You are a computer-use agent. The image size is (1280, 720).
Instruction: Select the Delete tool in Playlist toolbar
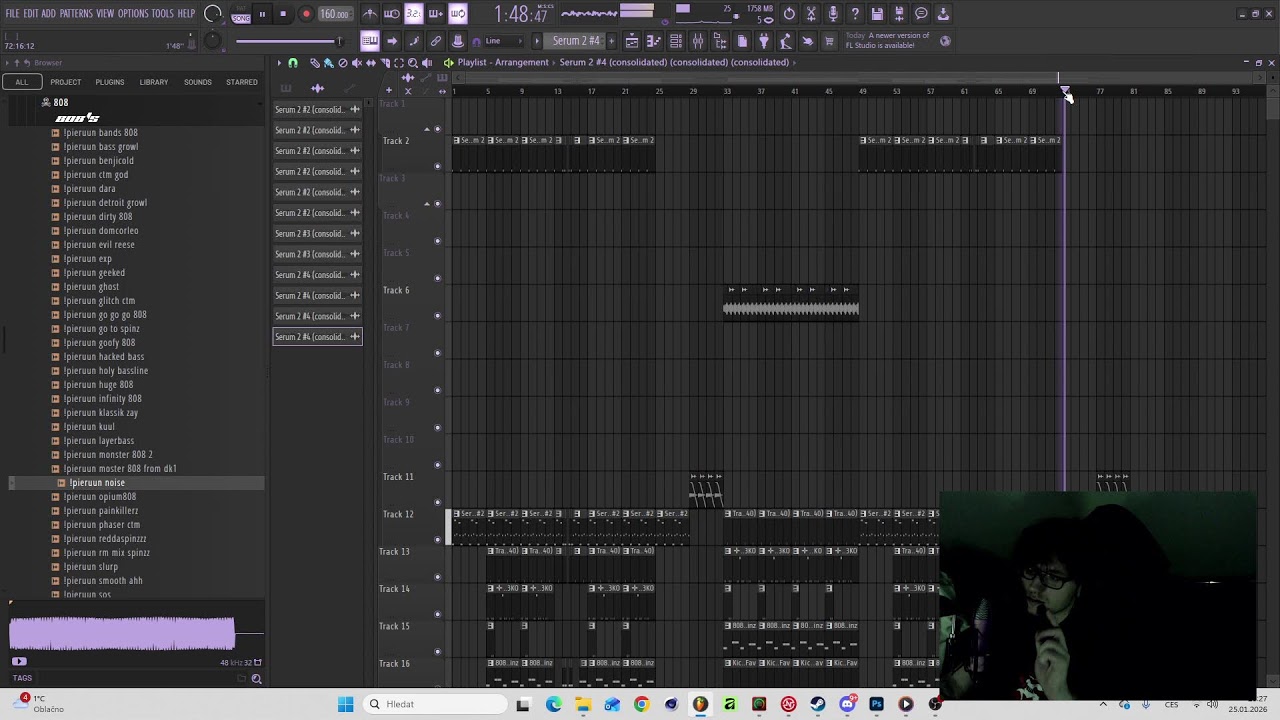pyautogui.click(x=343, y=63)
